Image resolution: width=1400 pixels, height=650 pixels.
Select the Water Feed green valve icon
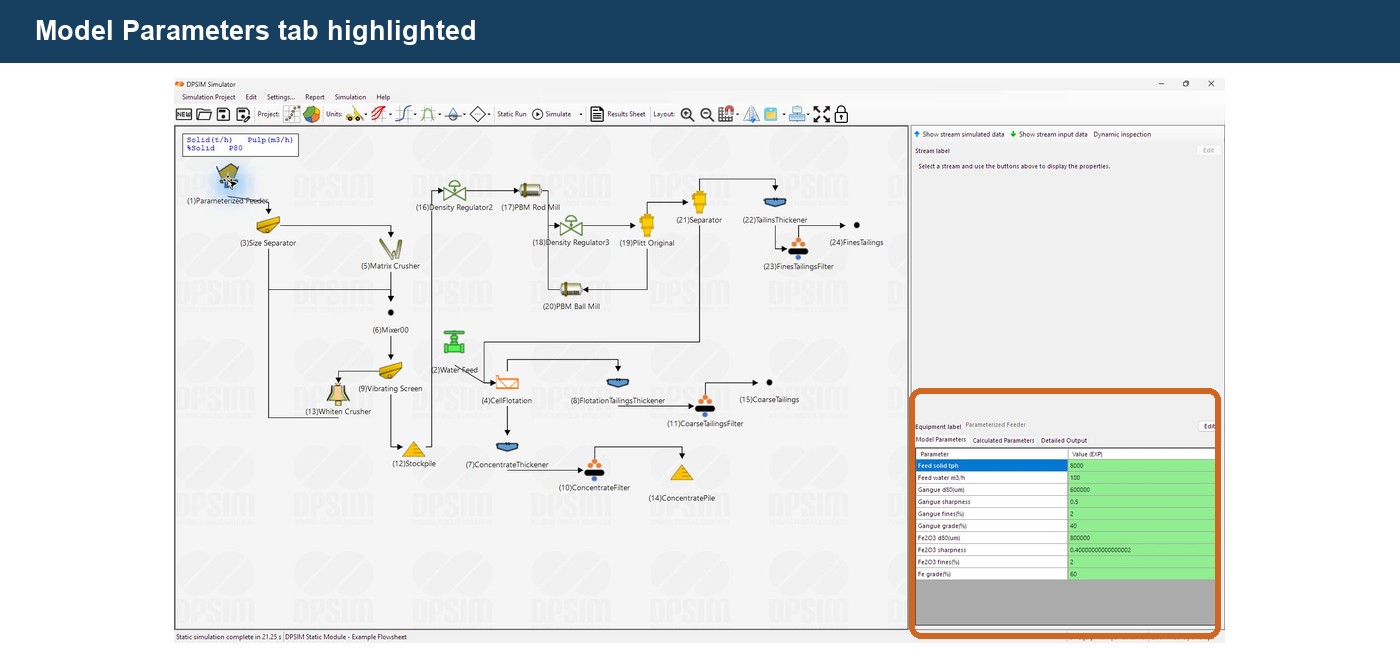pos(454,342)
